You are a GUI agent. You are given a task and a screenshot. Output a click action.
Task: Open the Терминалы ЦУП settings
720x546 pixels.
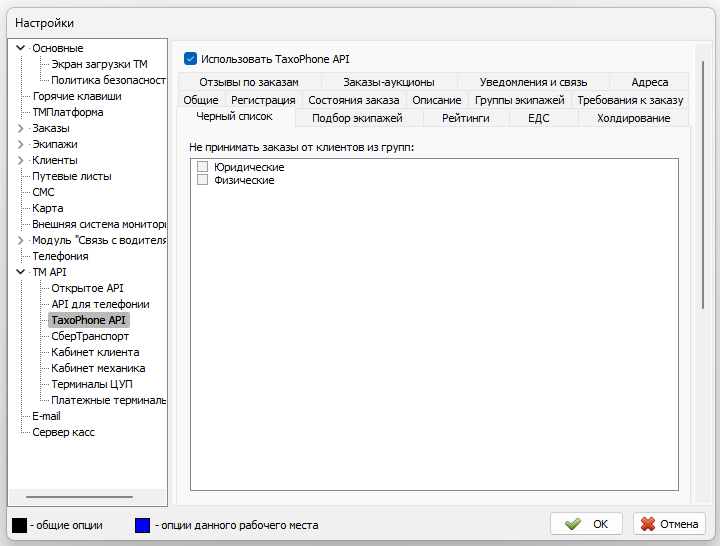pyautogui.click(x=92, y=384)
